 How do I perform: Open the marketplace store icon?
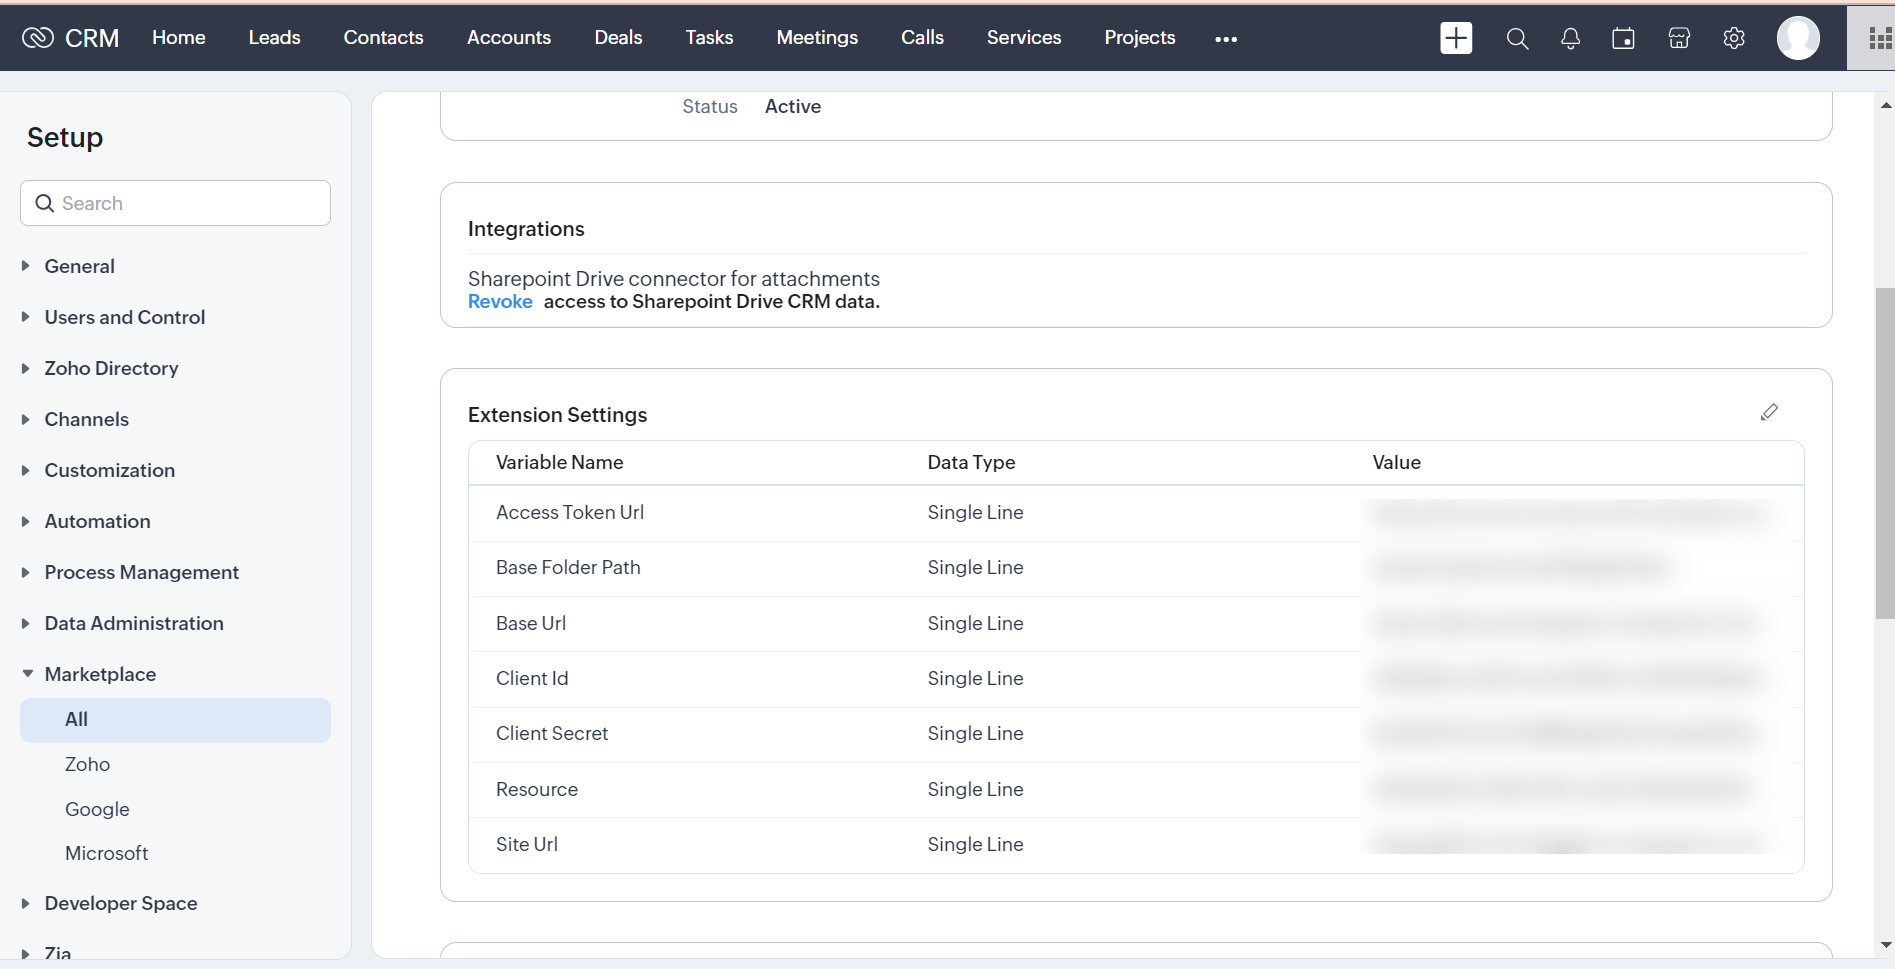pyautogui.click(x=1679, y=38)
